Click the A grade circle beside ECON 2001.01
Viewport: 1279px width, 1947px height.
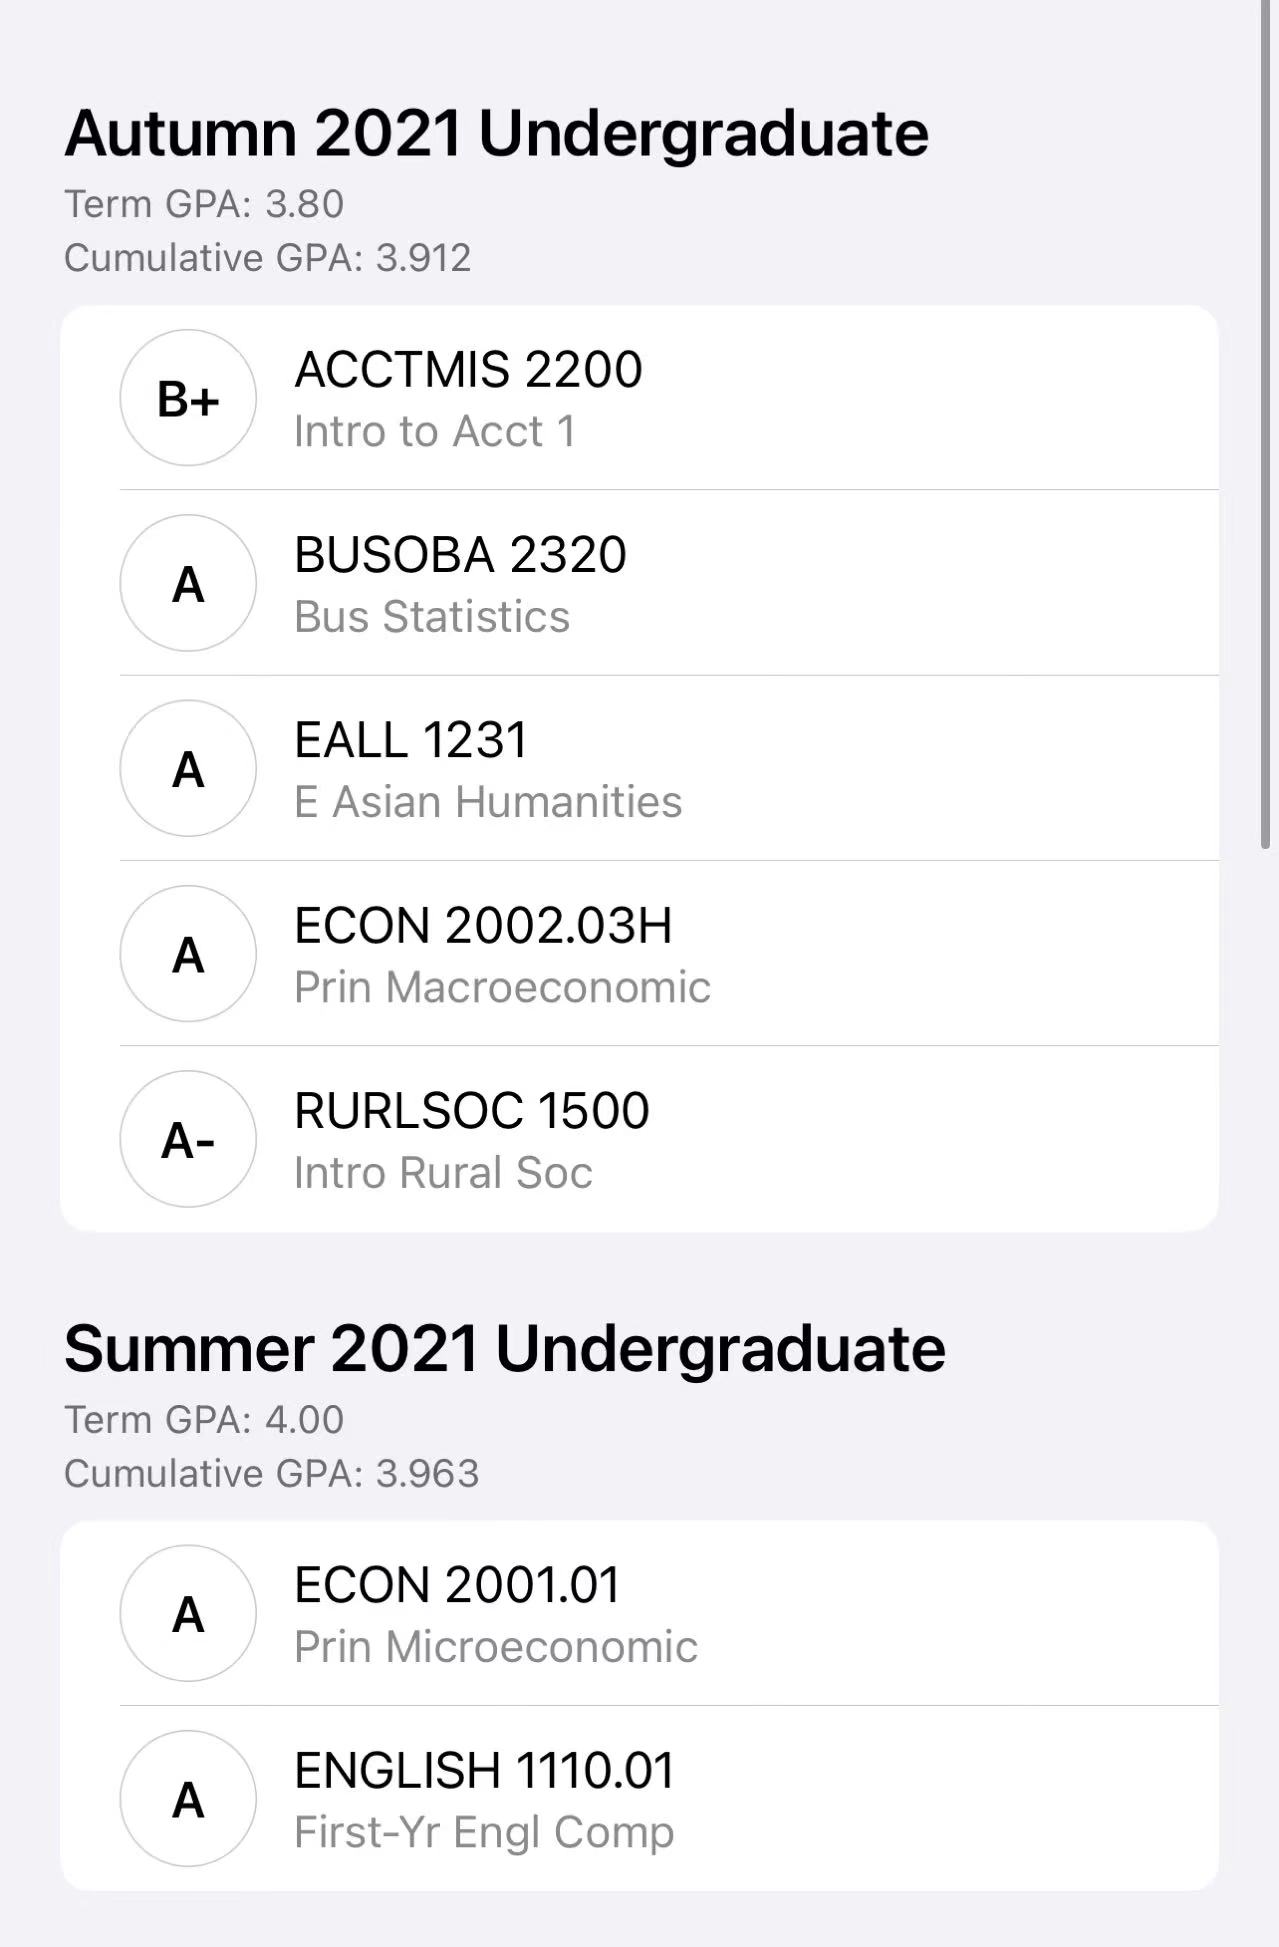(x=188, y=1614)
